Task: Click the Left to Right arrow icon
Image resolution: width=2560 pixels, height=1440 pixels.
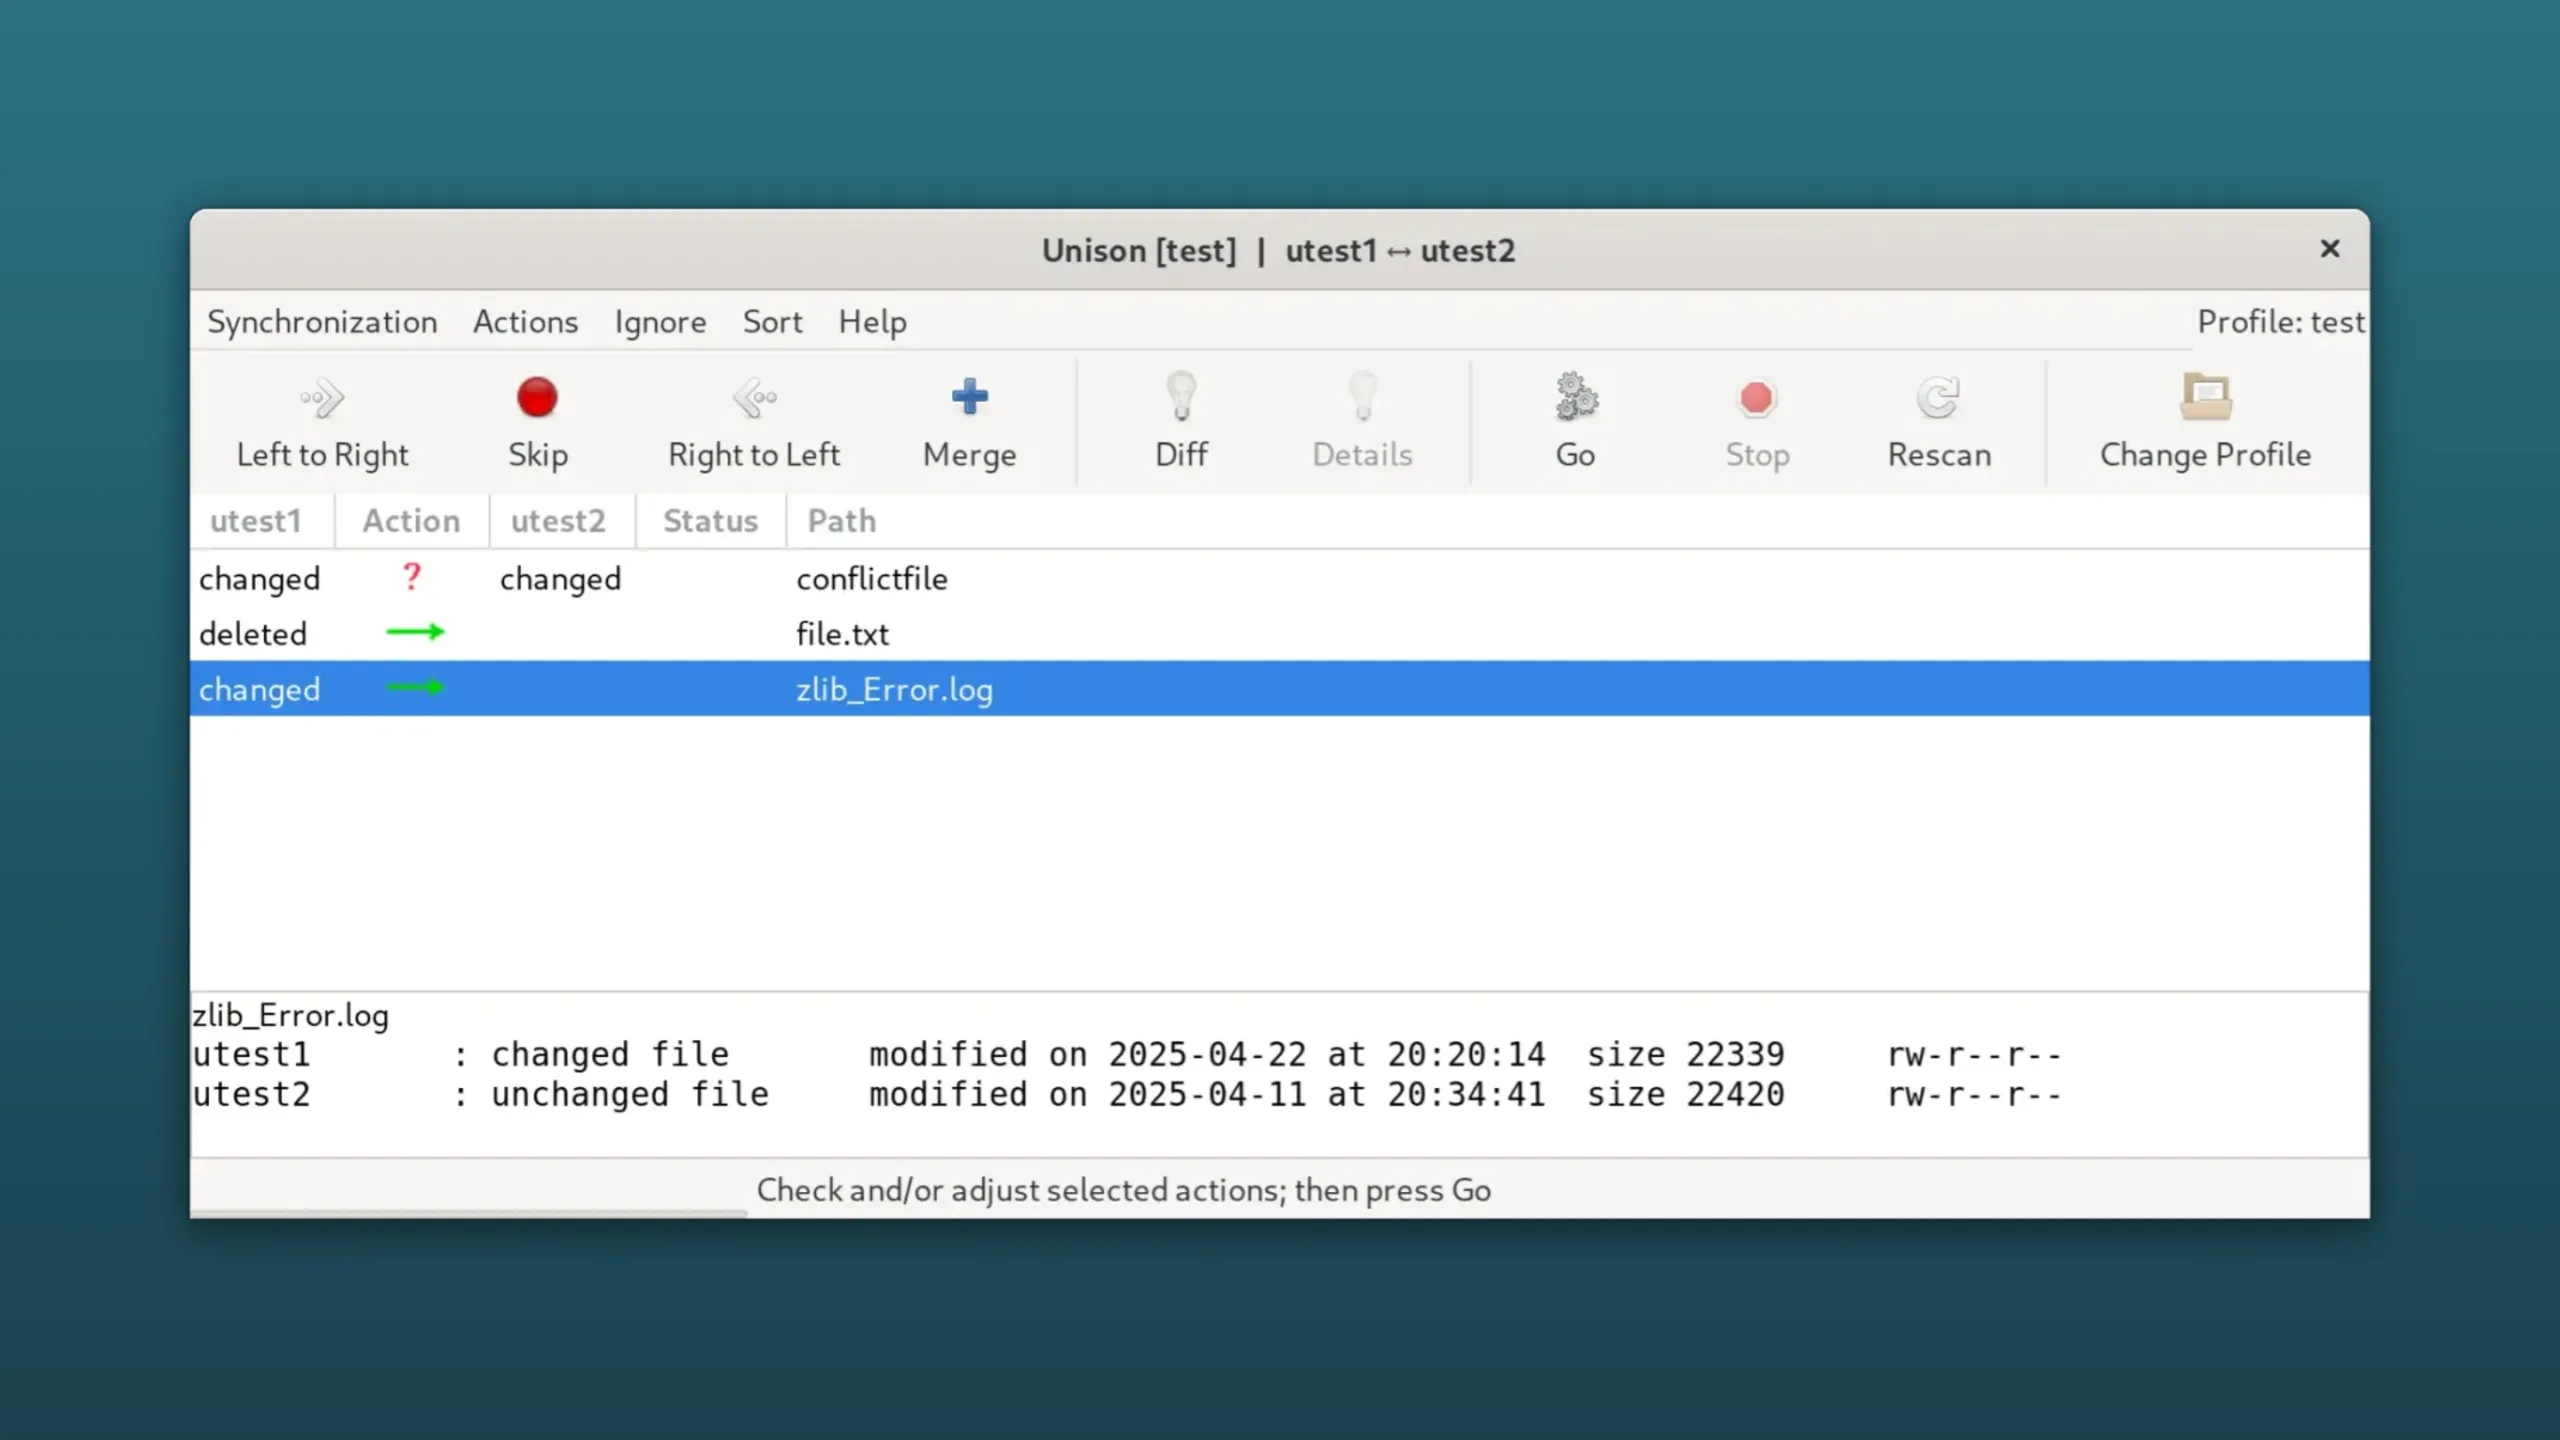Action: [x=322, y=398]
